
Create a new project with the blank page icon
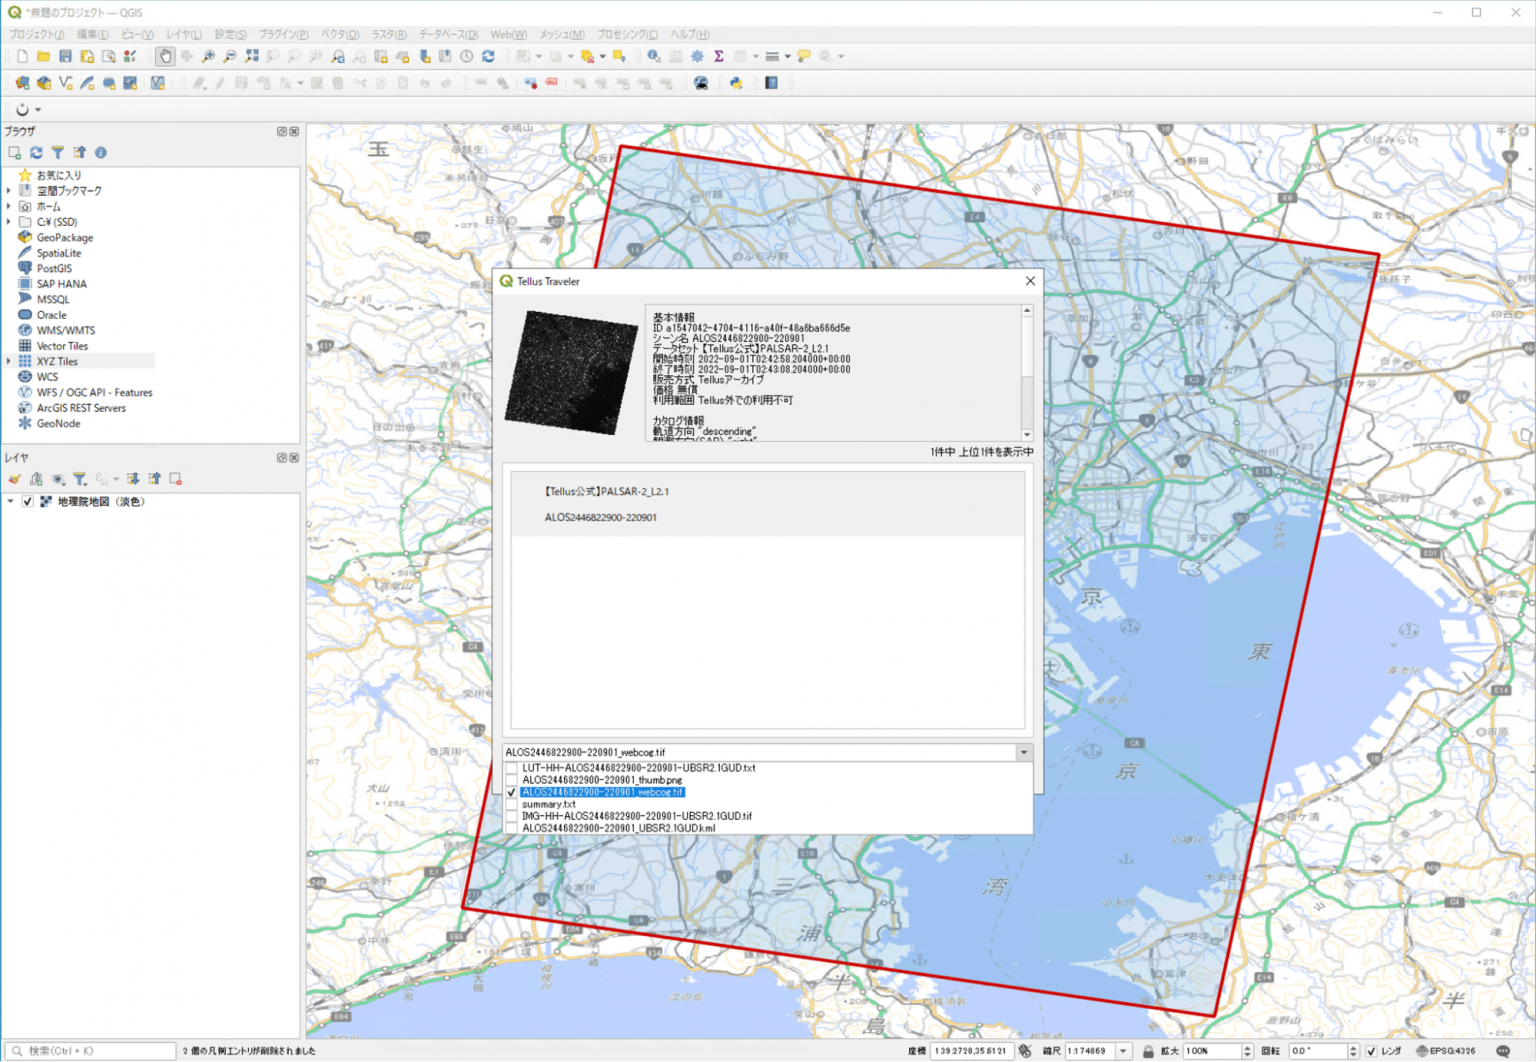pos(22,57)
